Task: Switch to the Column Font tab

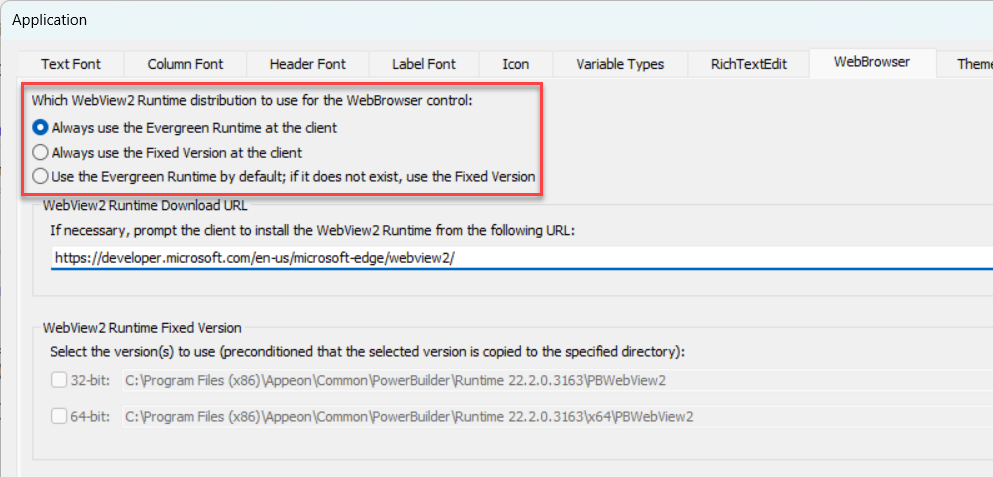Action: 185,64
